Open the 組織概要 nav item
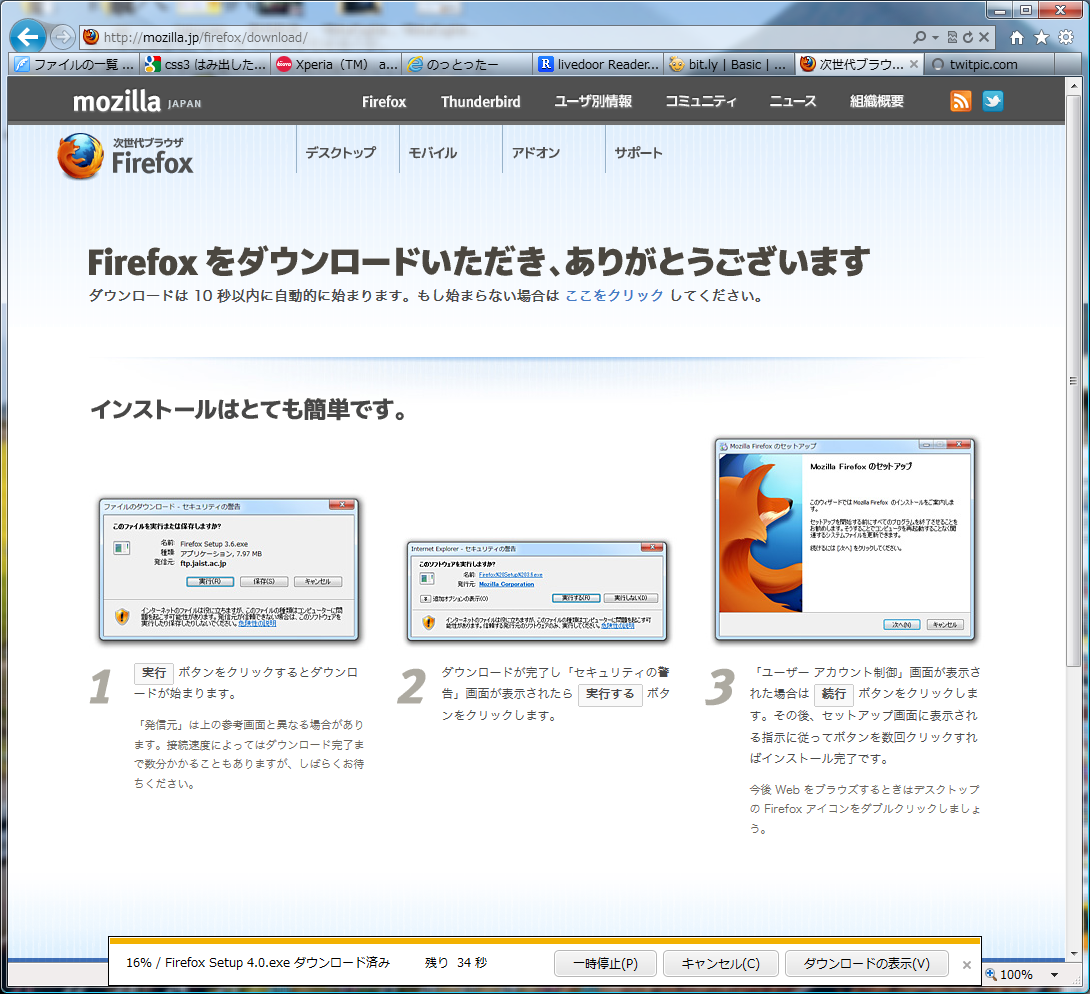 (x=877, y=101)
